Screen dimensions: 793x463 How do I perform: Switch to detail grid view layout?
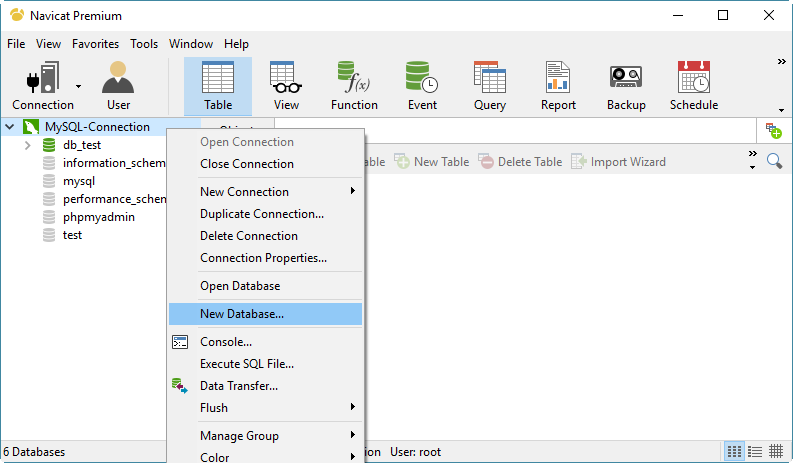click(x=776, y=451)
